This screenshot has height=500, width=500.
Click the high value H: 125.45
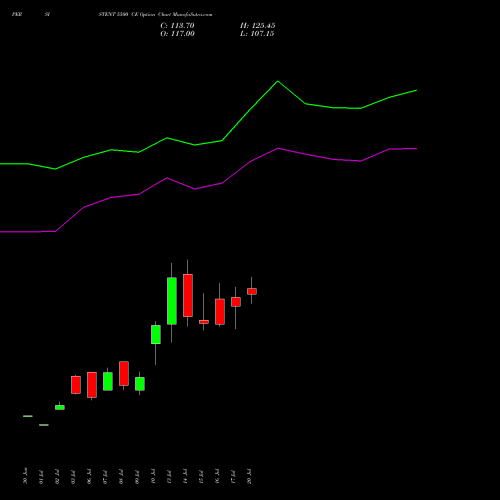[257, 26]
